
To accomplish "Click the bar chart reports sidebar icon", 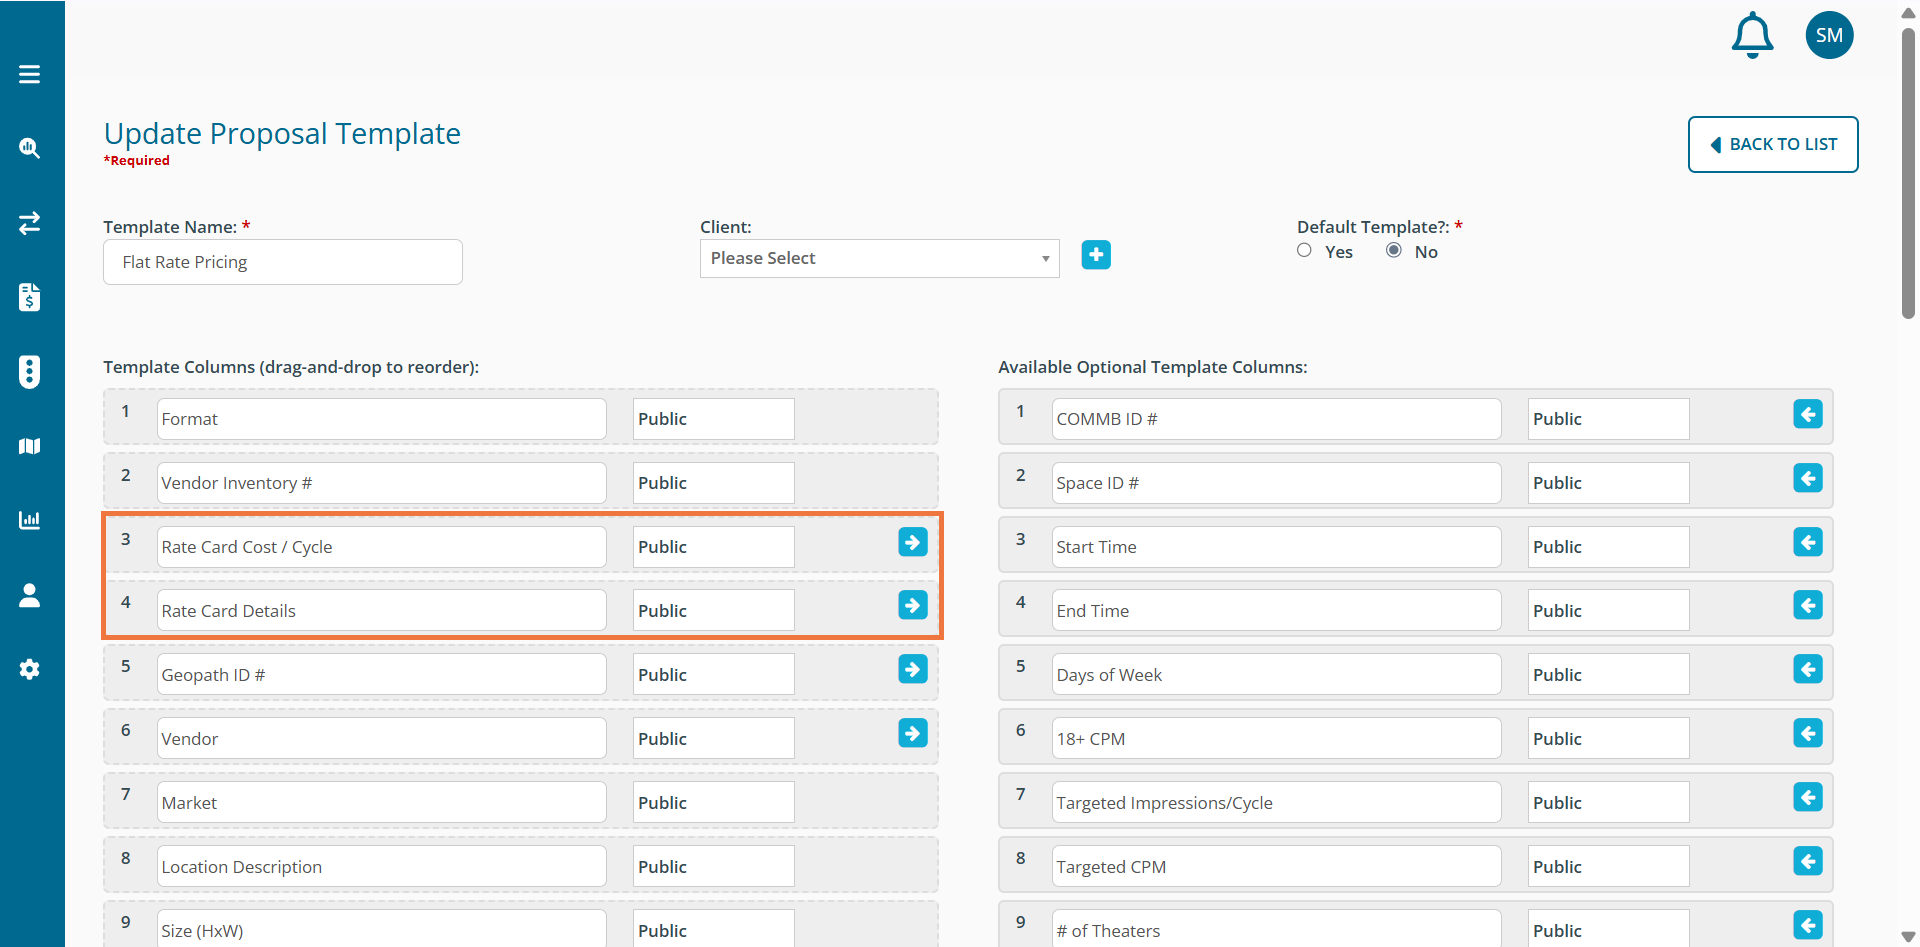I will click(x=29, y=520).
